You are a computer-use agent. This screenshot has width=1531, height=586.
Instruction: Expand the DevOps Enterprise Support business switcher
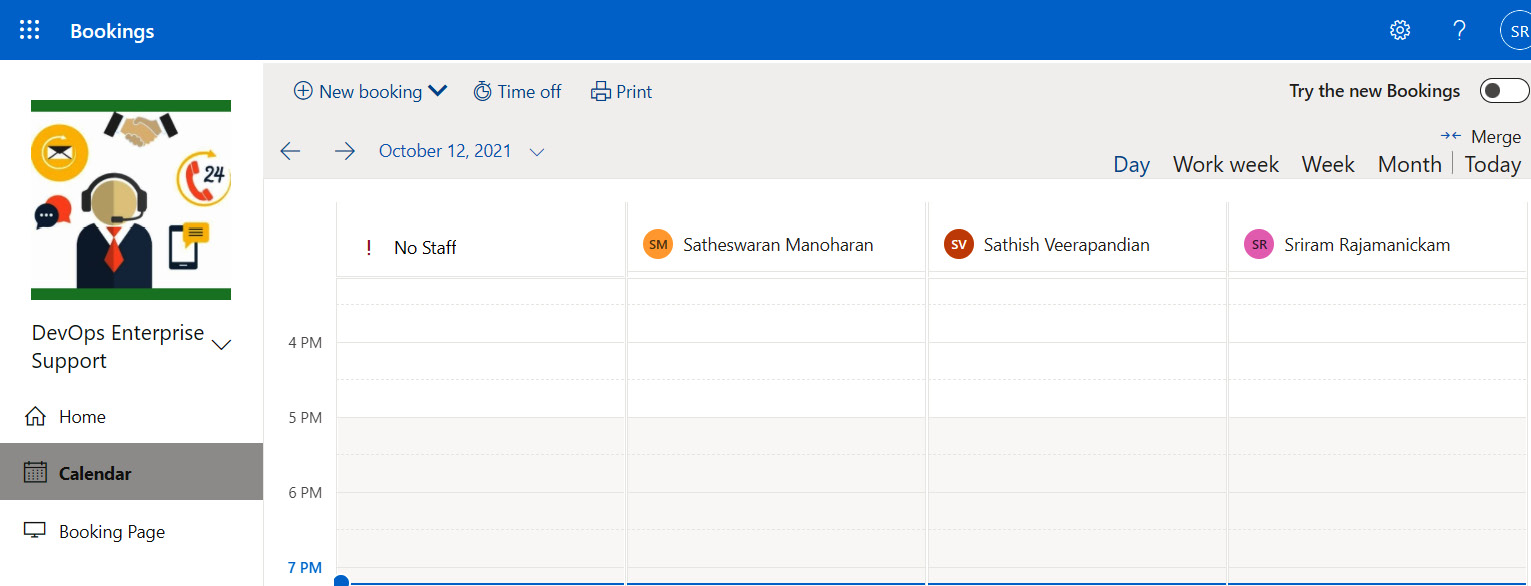[x=222, y=345]
